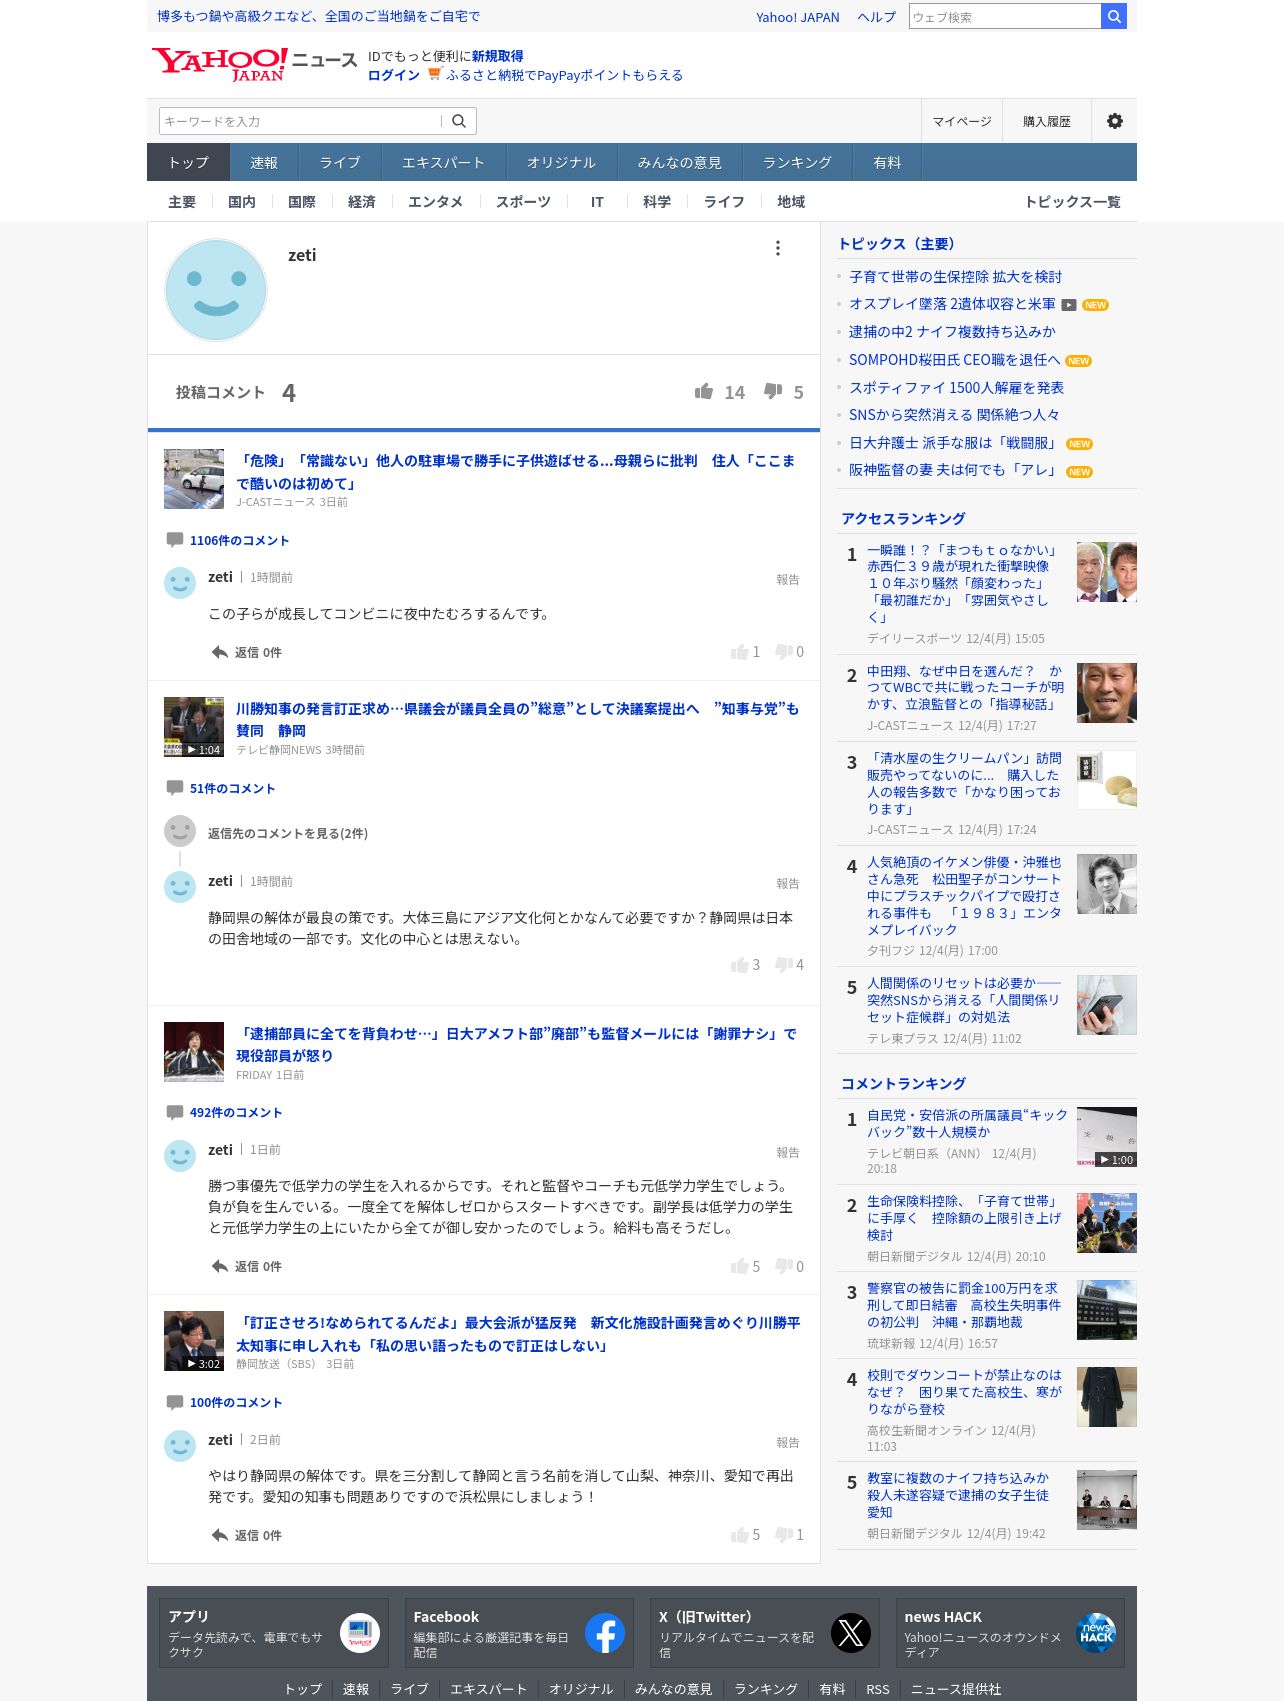This screenshot has width=1284, height=1701.
Task: Report the 1時間前 コンビニ comment via 報告
Action: pos(788,580)
